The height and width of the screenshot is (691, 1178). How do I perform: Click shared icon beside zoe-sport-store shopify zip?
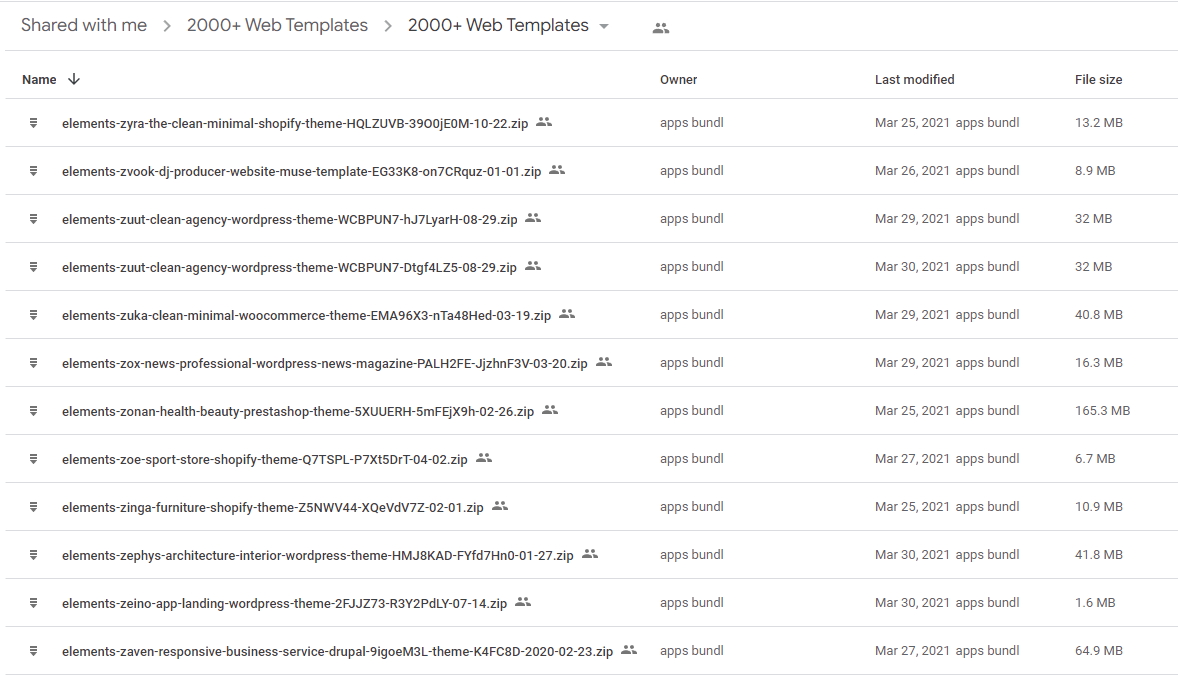coord(484,458)
